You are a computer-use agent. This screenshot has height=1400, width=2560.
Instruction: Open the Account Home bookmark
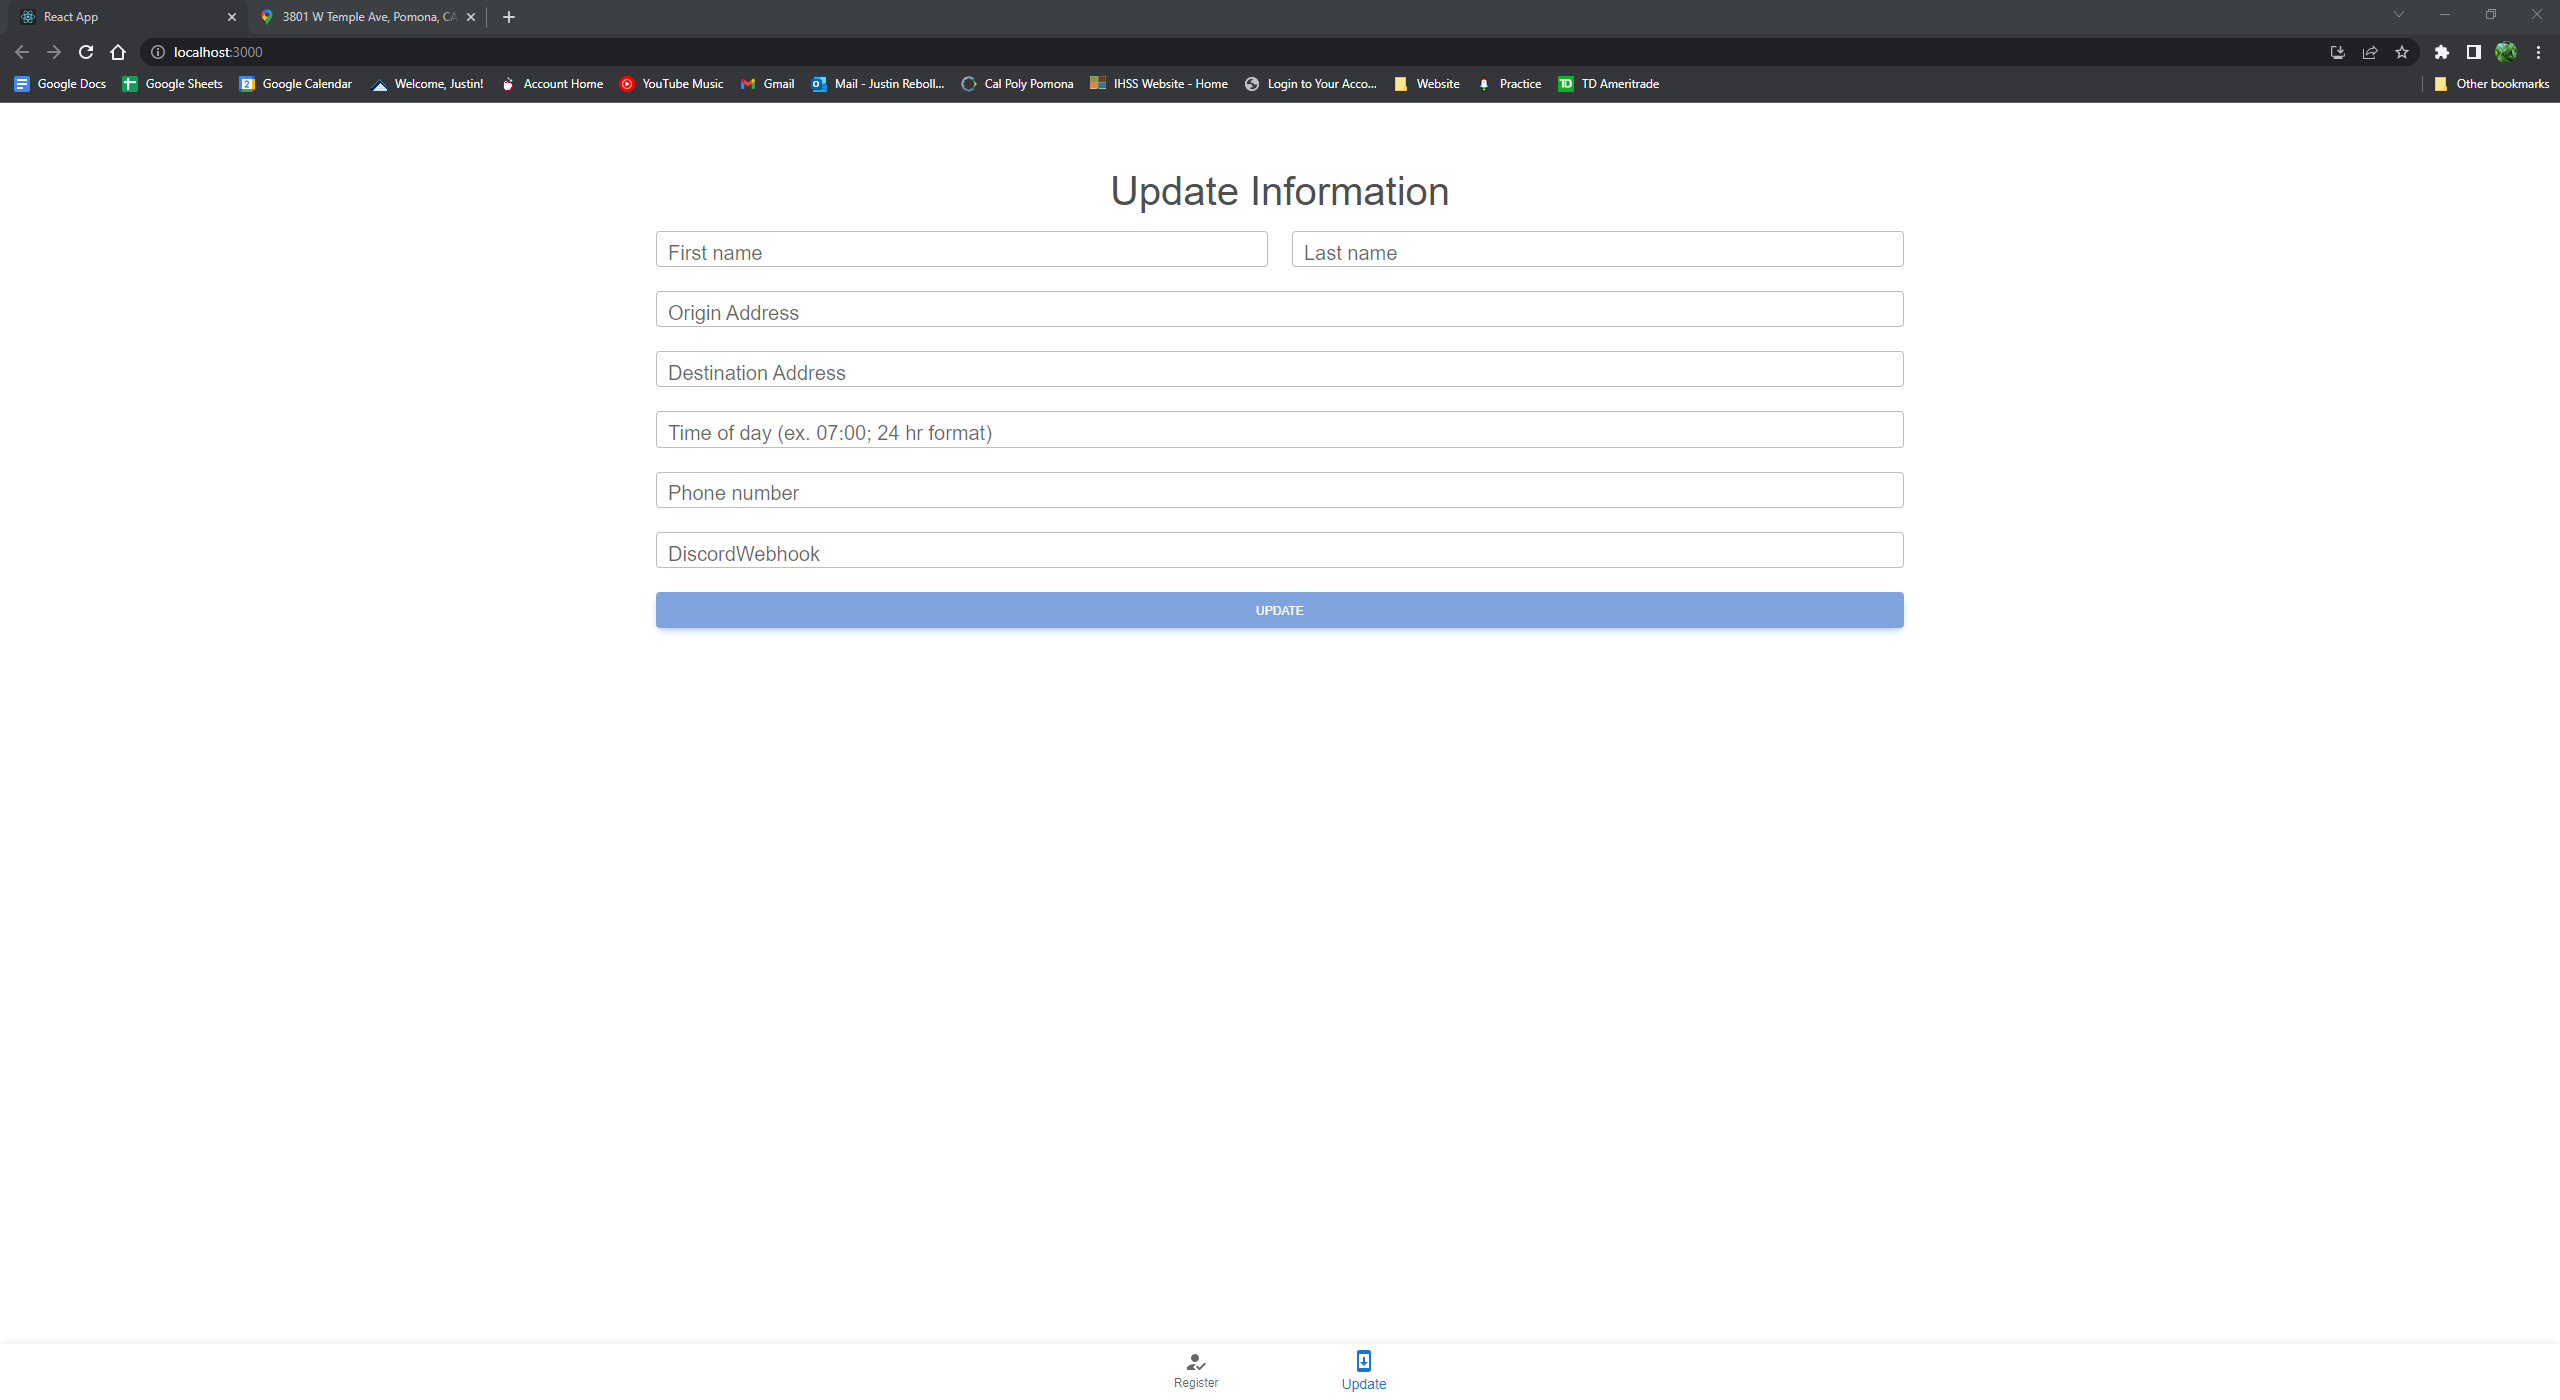coord(553,84)
